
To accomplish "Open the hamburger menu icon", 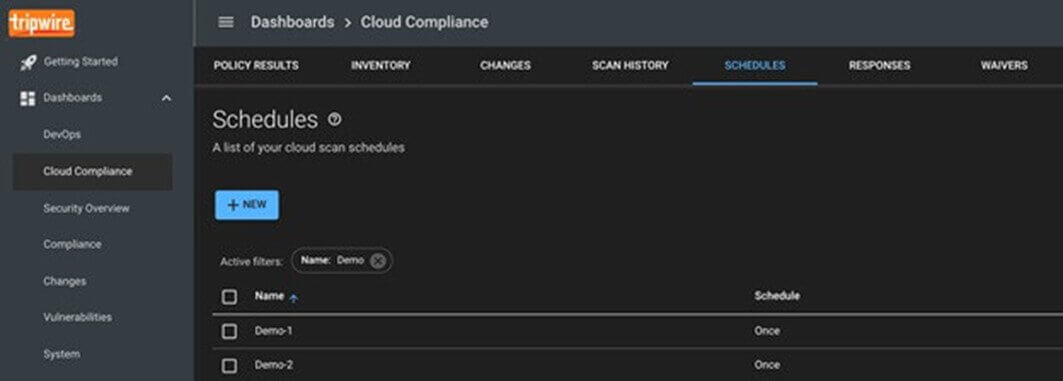I will [x=226, y=22].
